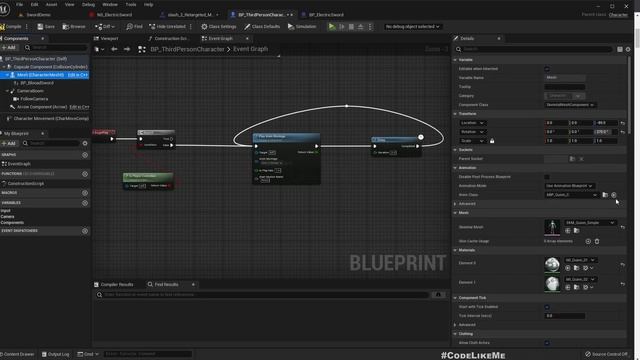This screenshot has width=640, height=360.
Task: Open Class Settings
Action: 219,27
